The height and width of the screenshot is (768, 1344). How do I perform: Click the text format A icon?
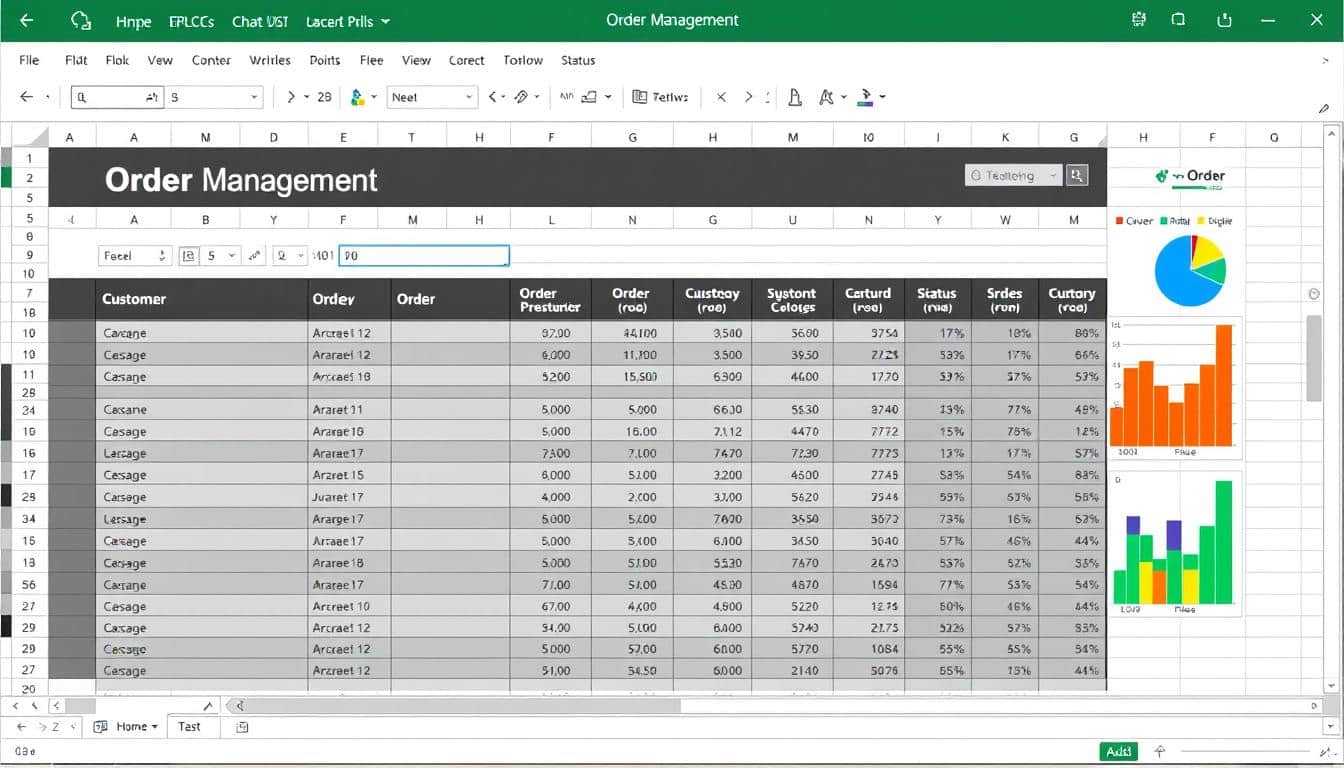pos(826,97)
